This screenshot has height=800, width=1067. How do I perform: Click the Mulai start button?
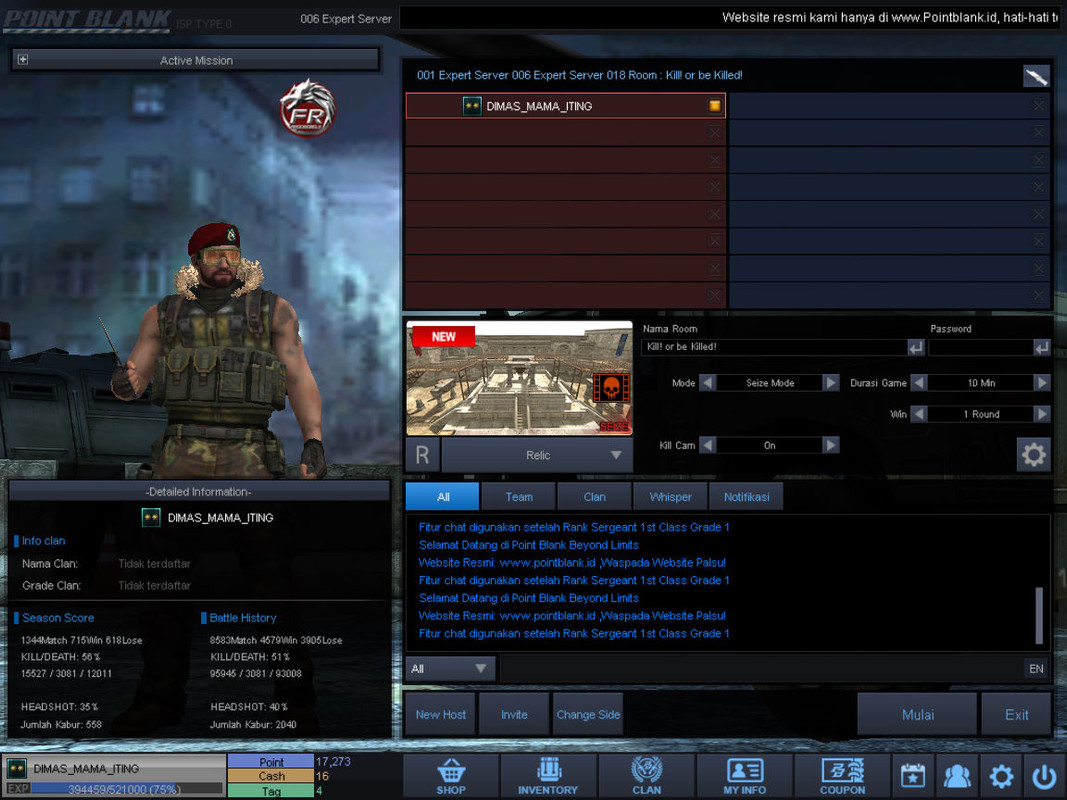(x=917, y=714)
